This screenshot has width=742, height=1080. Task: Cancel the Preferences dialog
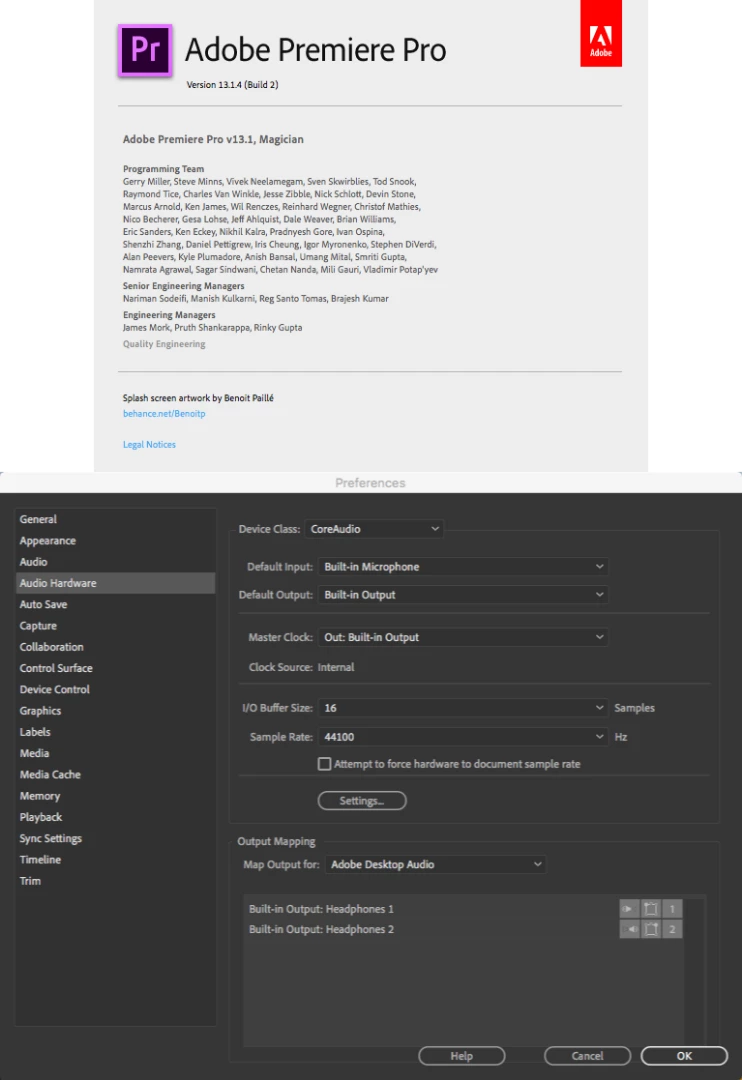pyautogui.click(x=587, y=1056)
